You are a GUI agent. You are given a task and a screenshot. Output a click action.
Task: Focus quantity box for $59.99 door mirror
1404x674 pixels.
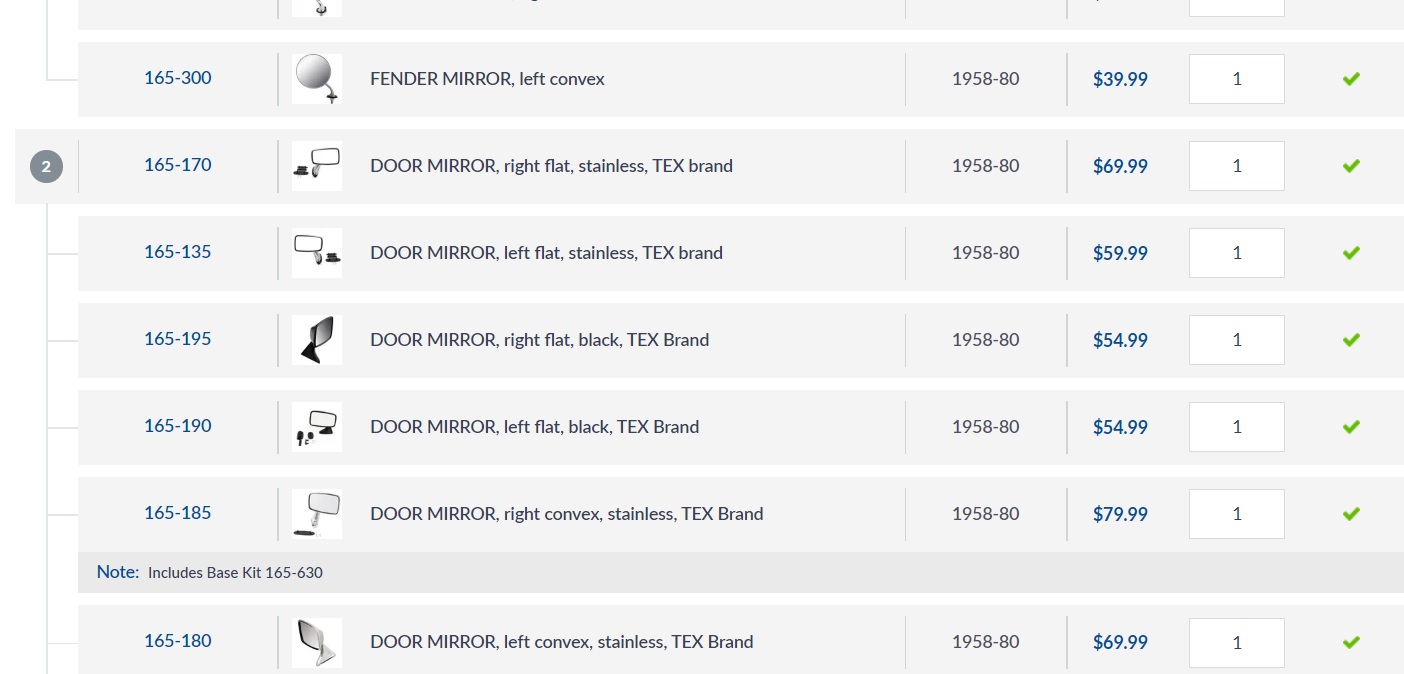1237,253
